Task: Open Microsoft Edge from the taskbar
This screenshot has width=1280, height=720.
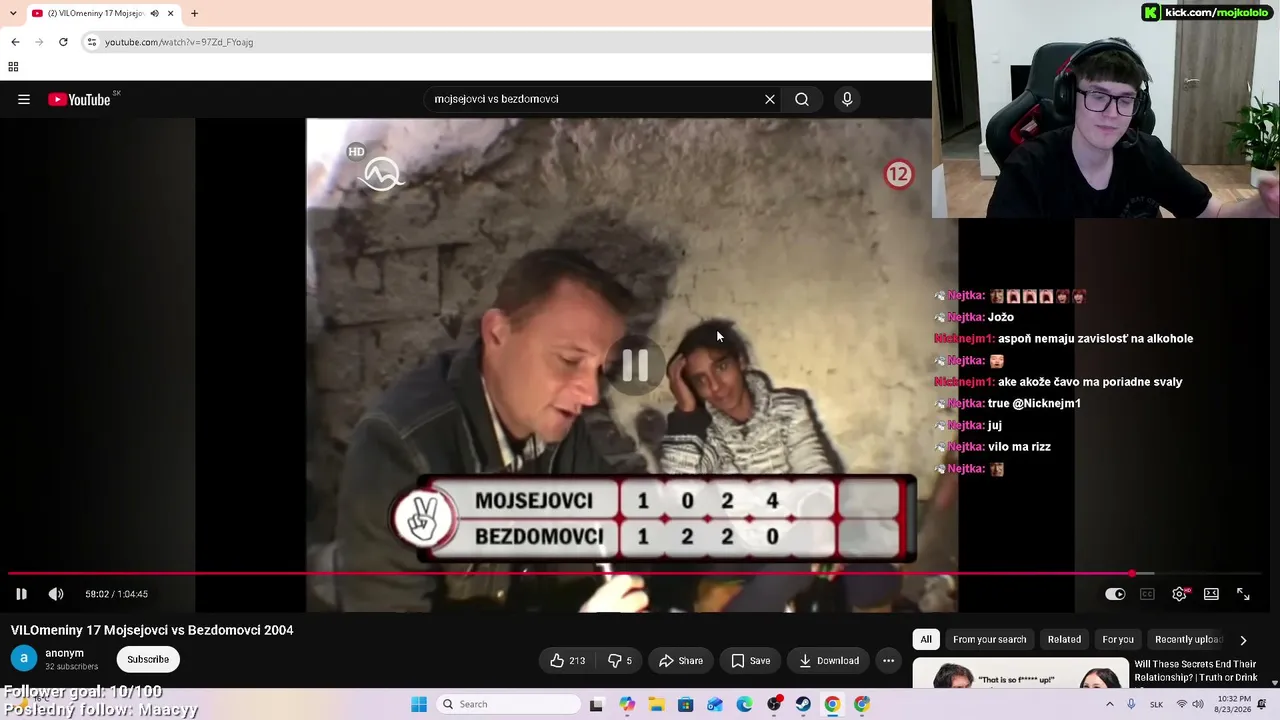Action: [744, 704]
